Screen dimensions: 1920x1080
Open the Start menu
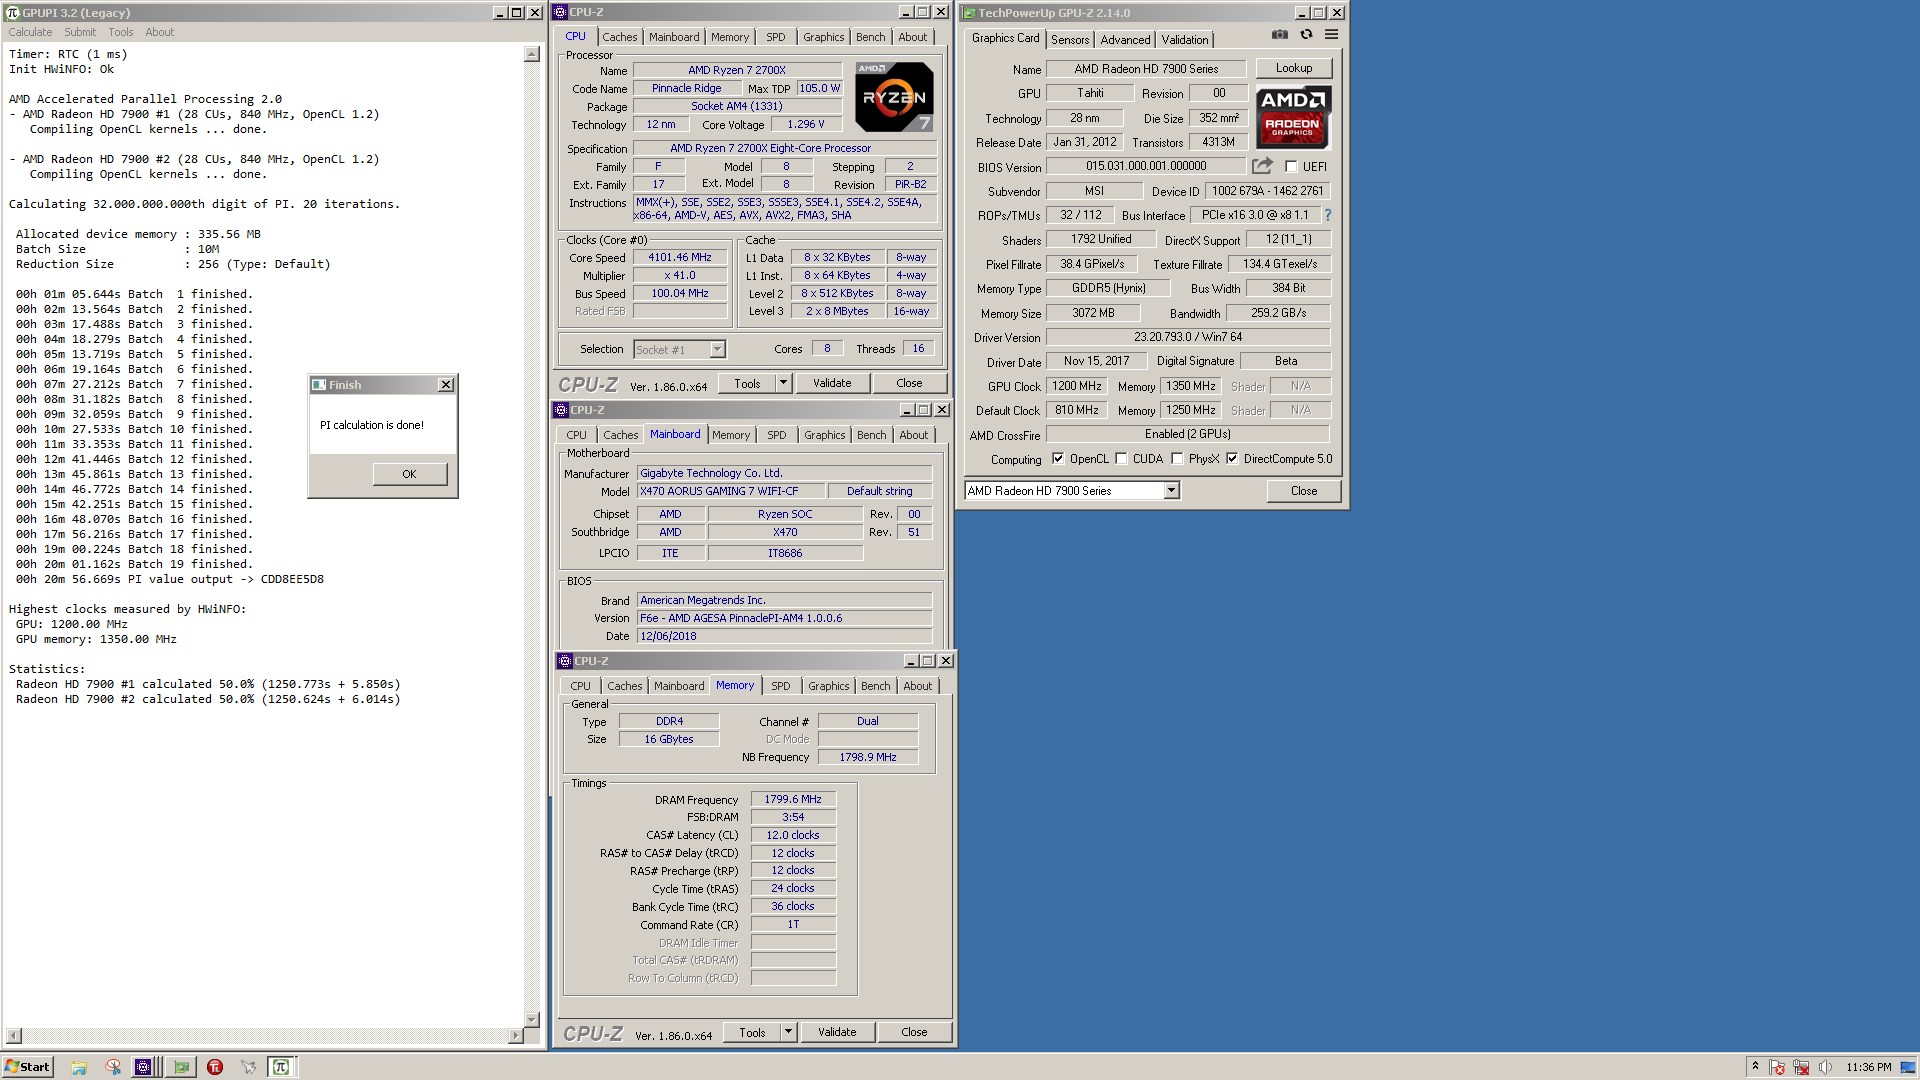[28, 1067]
